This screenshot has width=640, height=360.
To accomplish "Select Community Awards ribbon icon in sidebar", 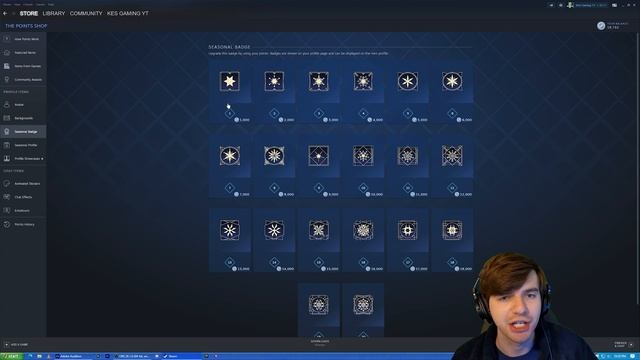I will (x=7, y=80).
